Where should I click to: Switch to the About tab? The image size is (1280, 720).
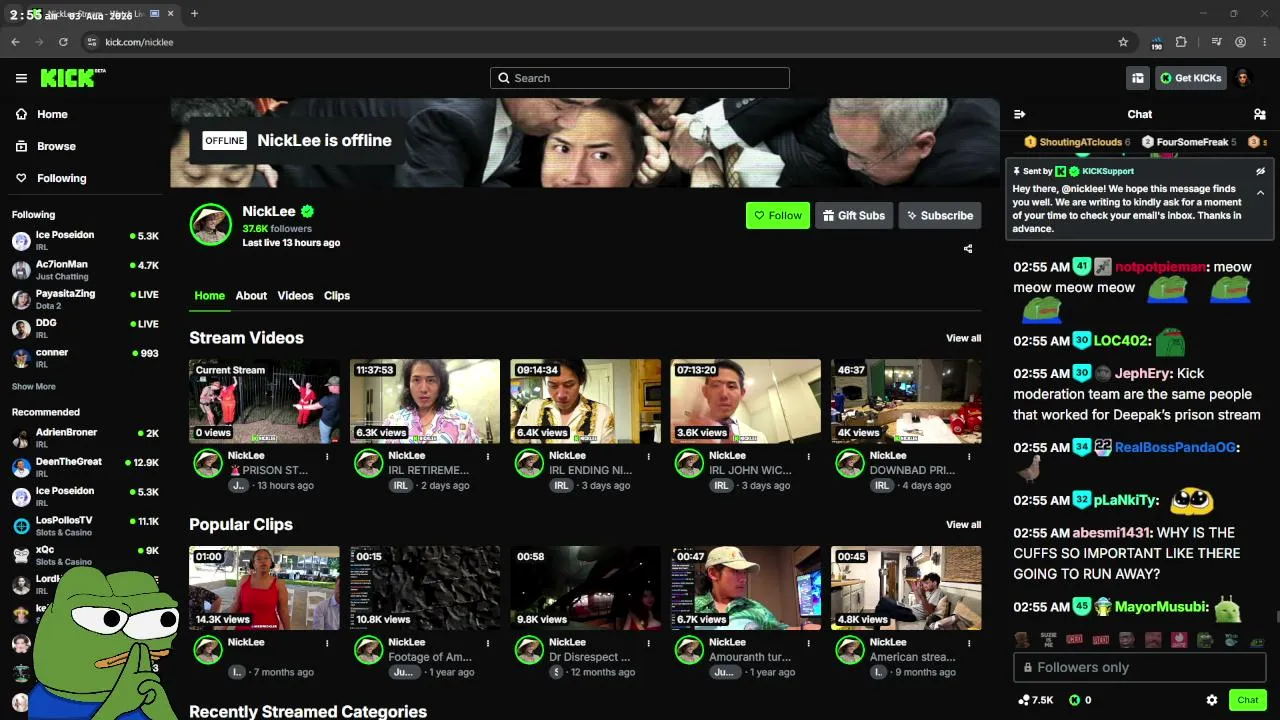251,296
